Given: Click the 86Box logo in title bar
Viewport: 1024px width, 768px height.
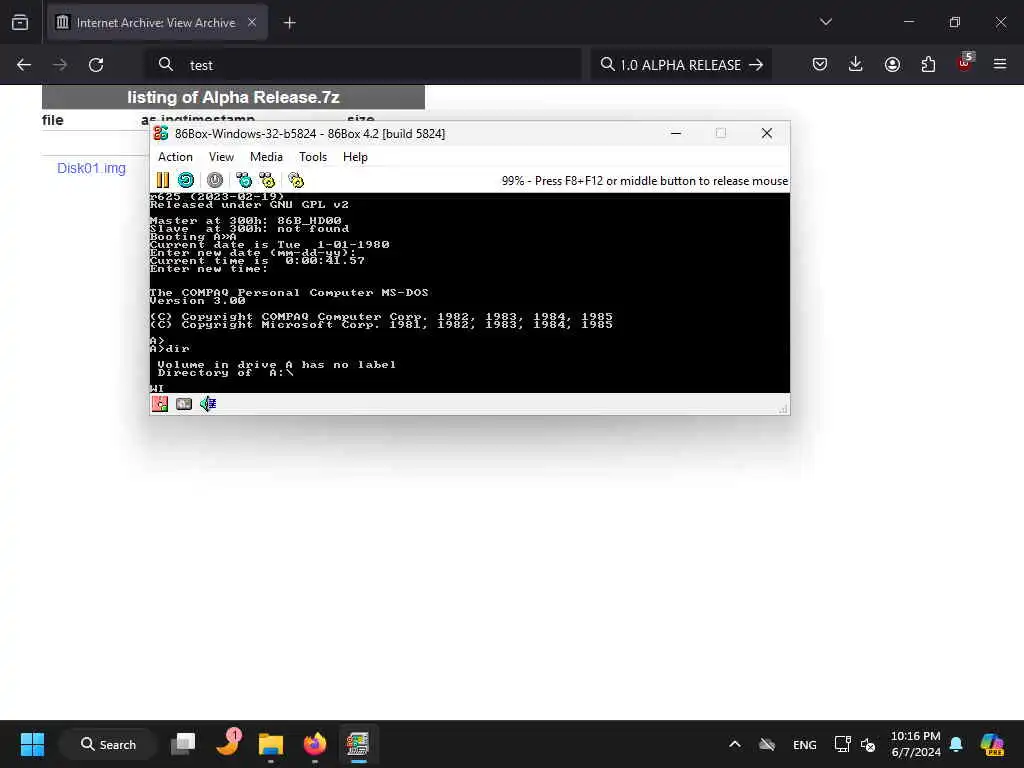Looking at the screenshot, I should coord(161,133).
